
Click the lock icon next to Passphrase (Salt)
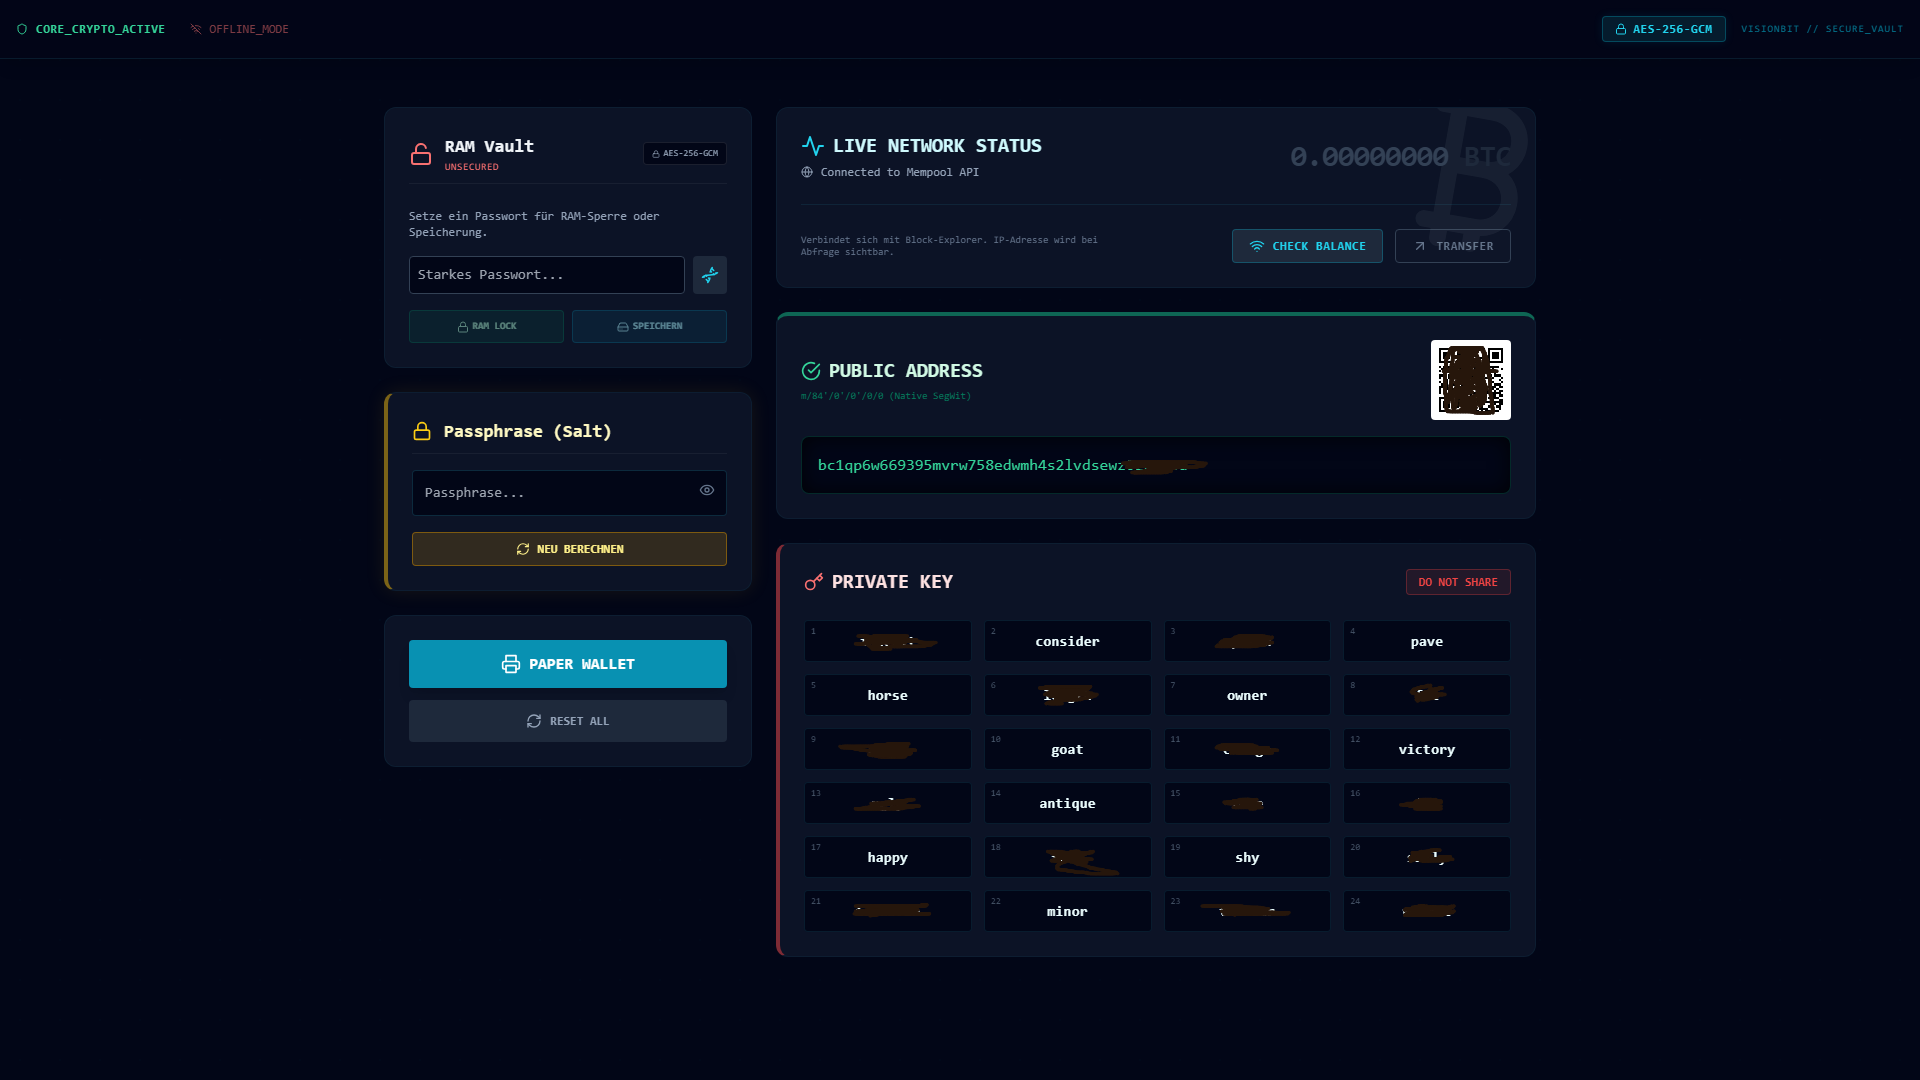coord(421,431)
